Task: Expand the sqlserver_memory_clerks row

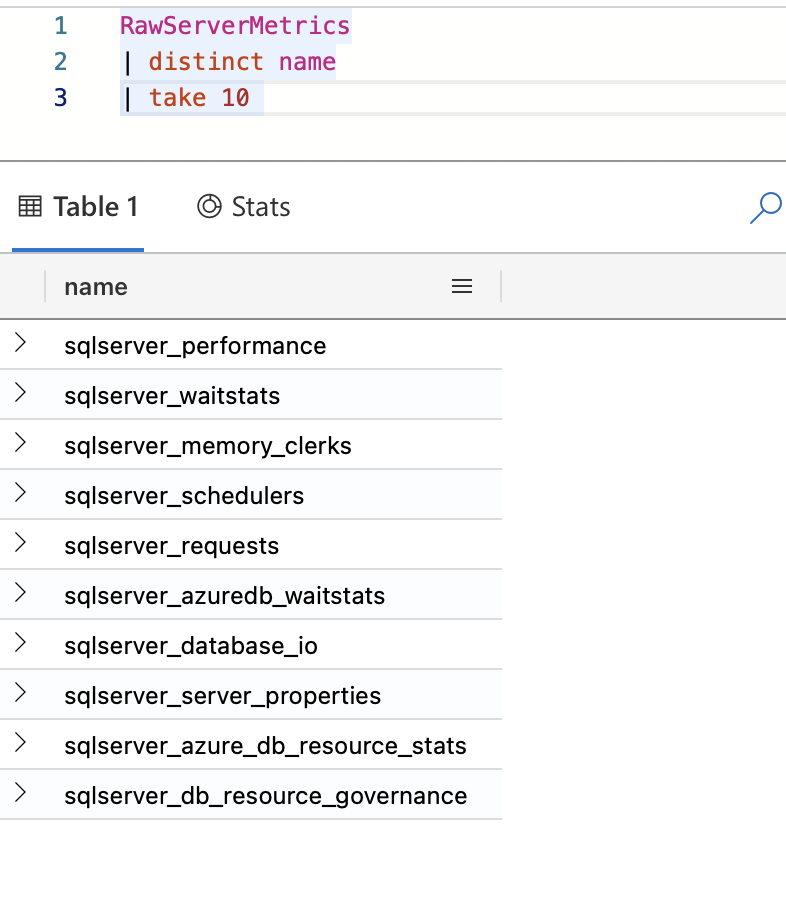Action: [x=20, y=443]
